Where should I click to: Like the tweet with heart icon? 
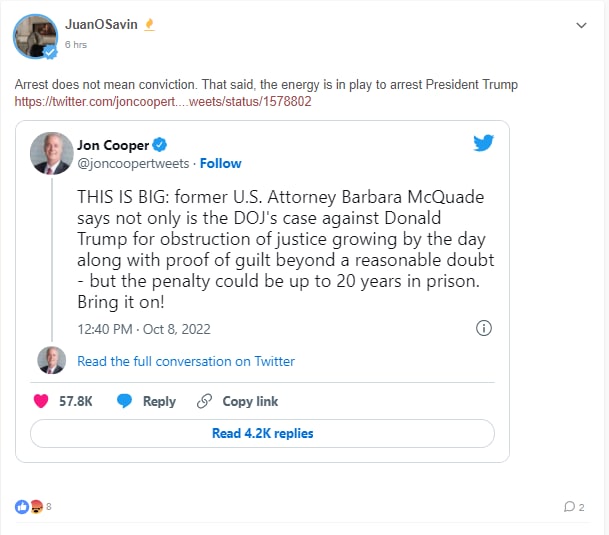[x=41, y=401]
